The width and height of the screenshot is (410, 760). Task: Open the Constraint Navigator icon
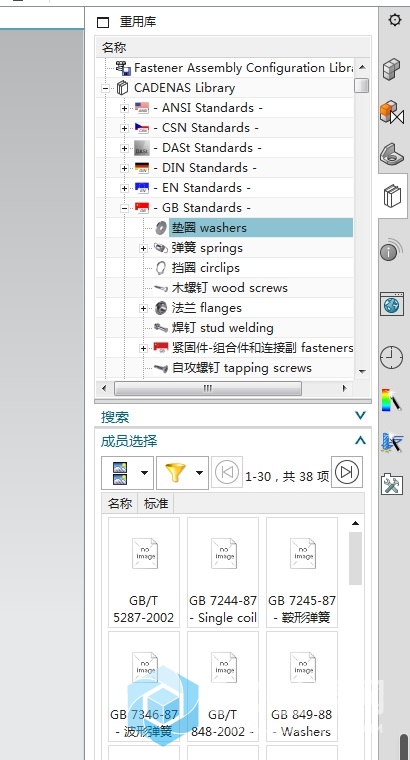392,112
